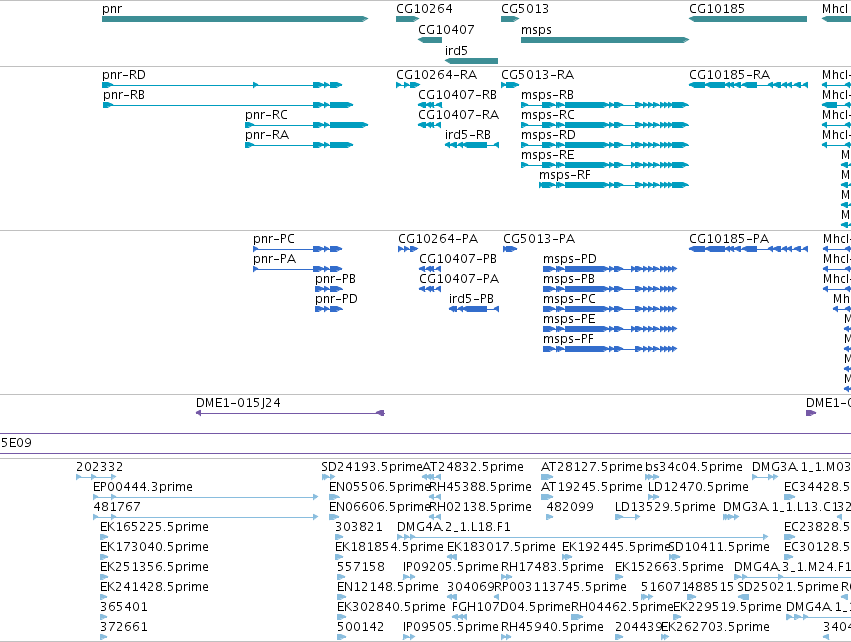Select the CG10407 gene feature
The width and height of the screenshot is (851, 642).
pos(430,40)
